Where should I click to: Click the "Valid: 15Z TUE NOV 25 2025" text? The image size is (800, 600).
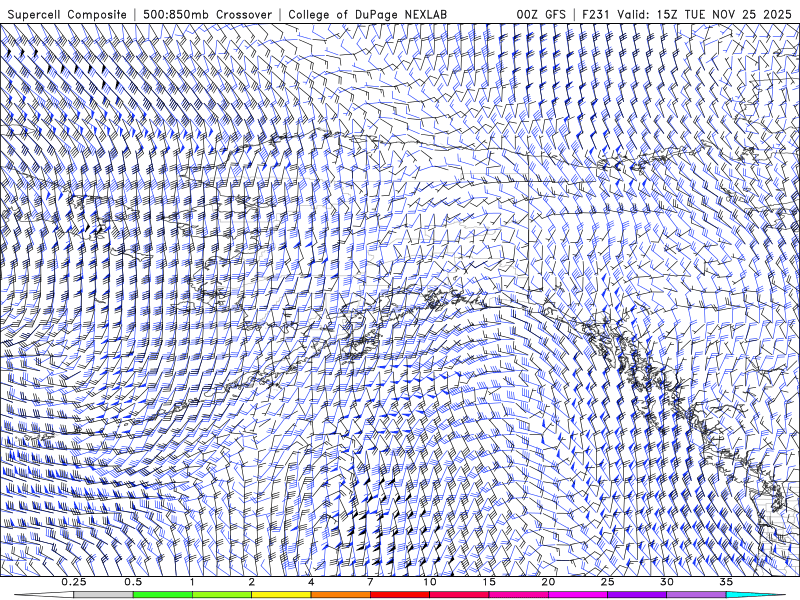tap(705, 14)
